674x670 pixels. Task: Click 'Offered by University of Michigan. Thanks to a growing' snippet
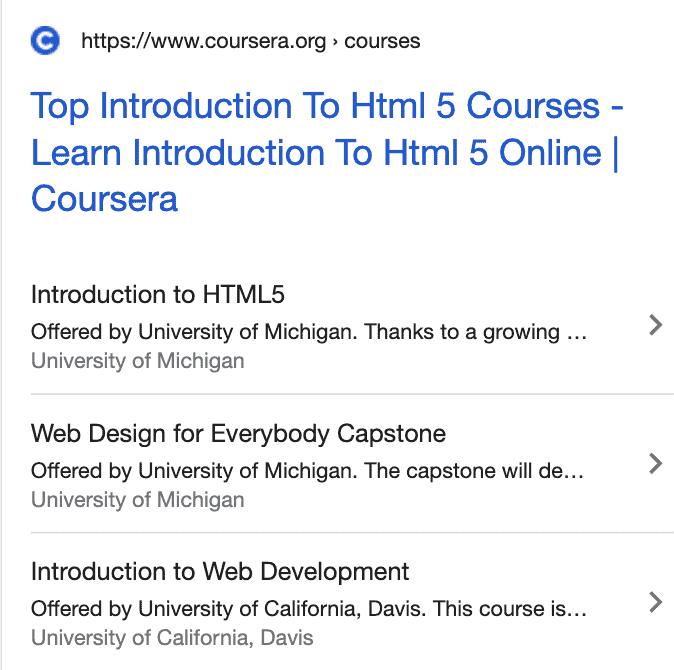click(309, 332)
